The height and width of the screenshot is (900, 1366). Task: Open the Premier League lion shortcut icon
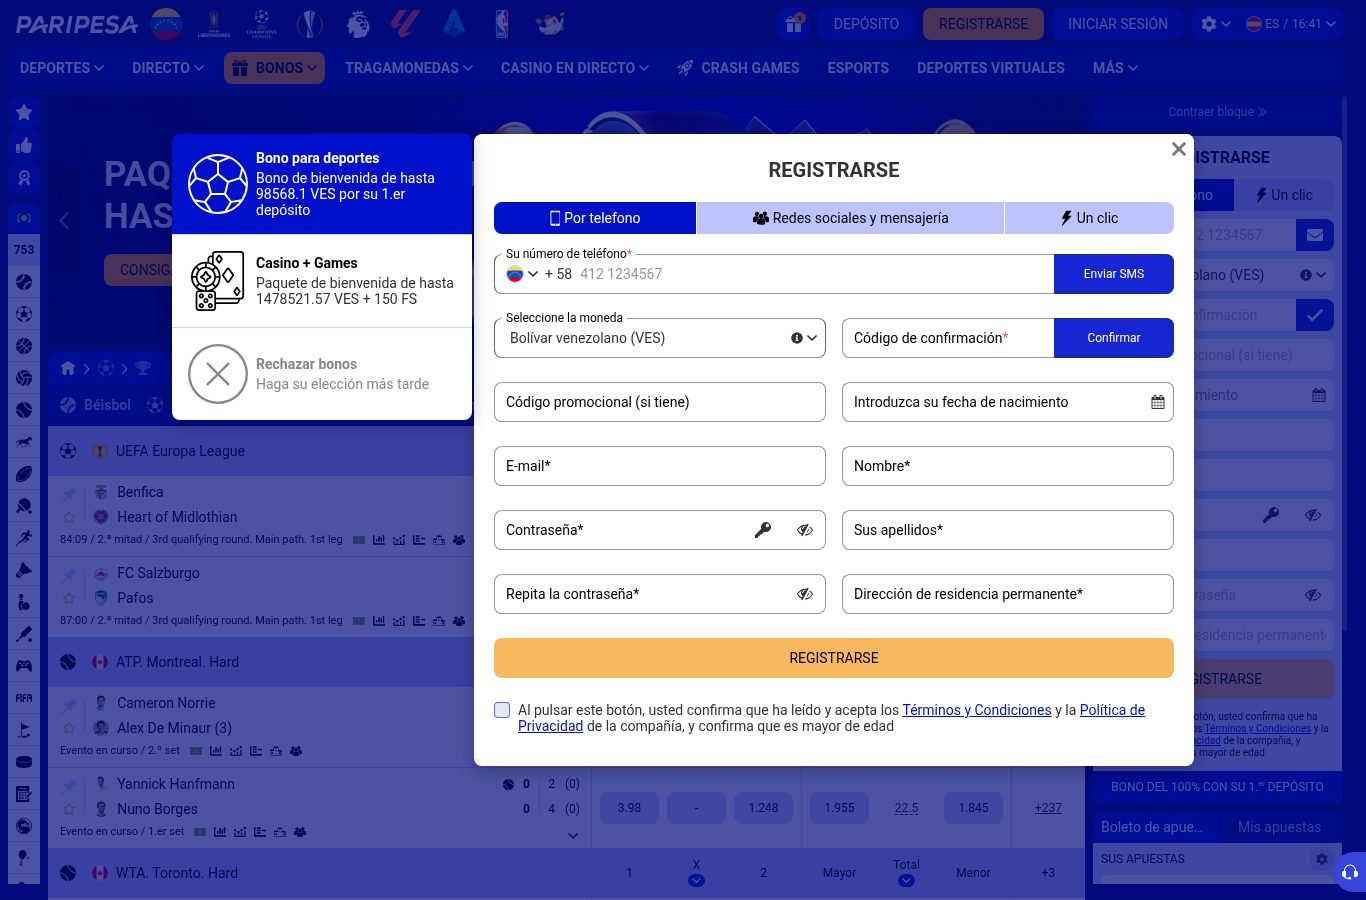[x=358, y=23]
